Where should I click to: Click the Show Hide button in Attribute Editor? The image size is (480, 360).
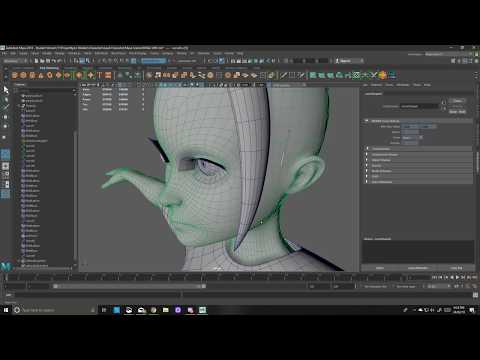pos(457,112)
